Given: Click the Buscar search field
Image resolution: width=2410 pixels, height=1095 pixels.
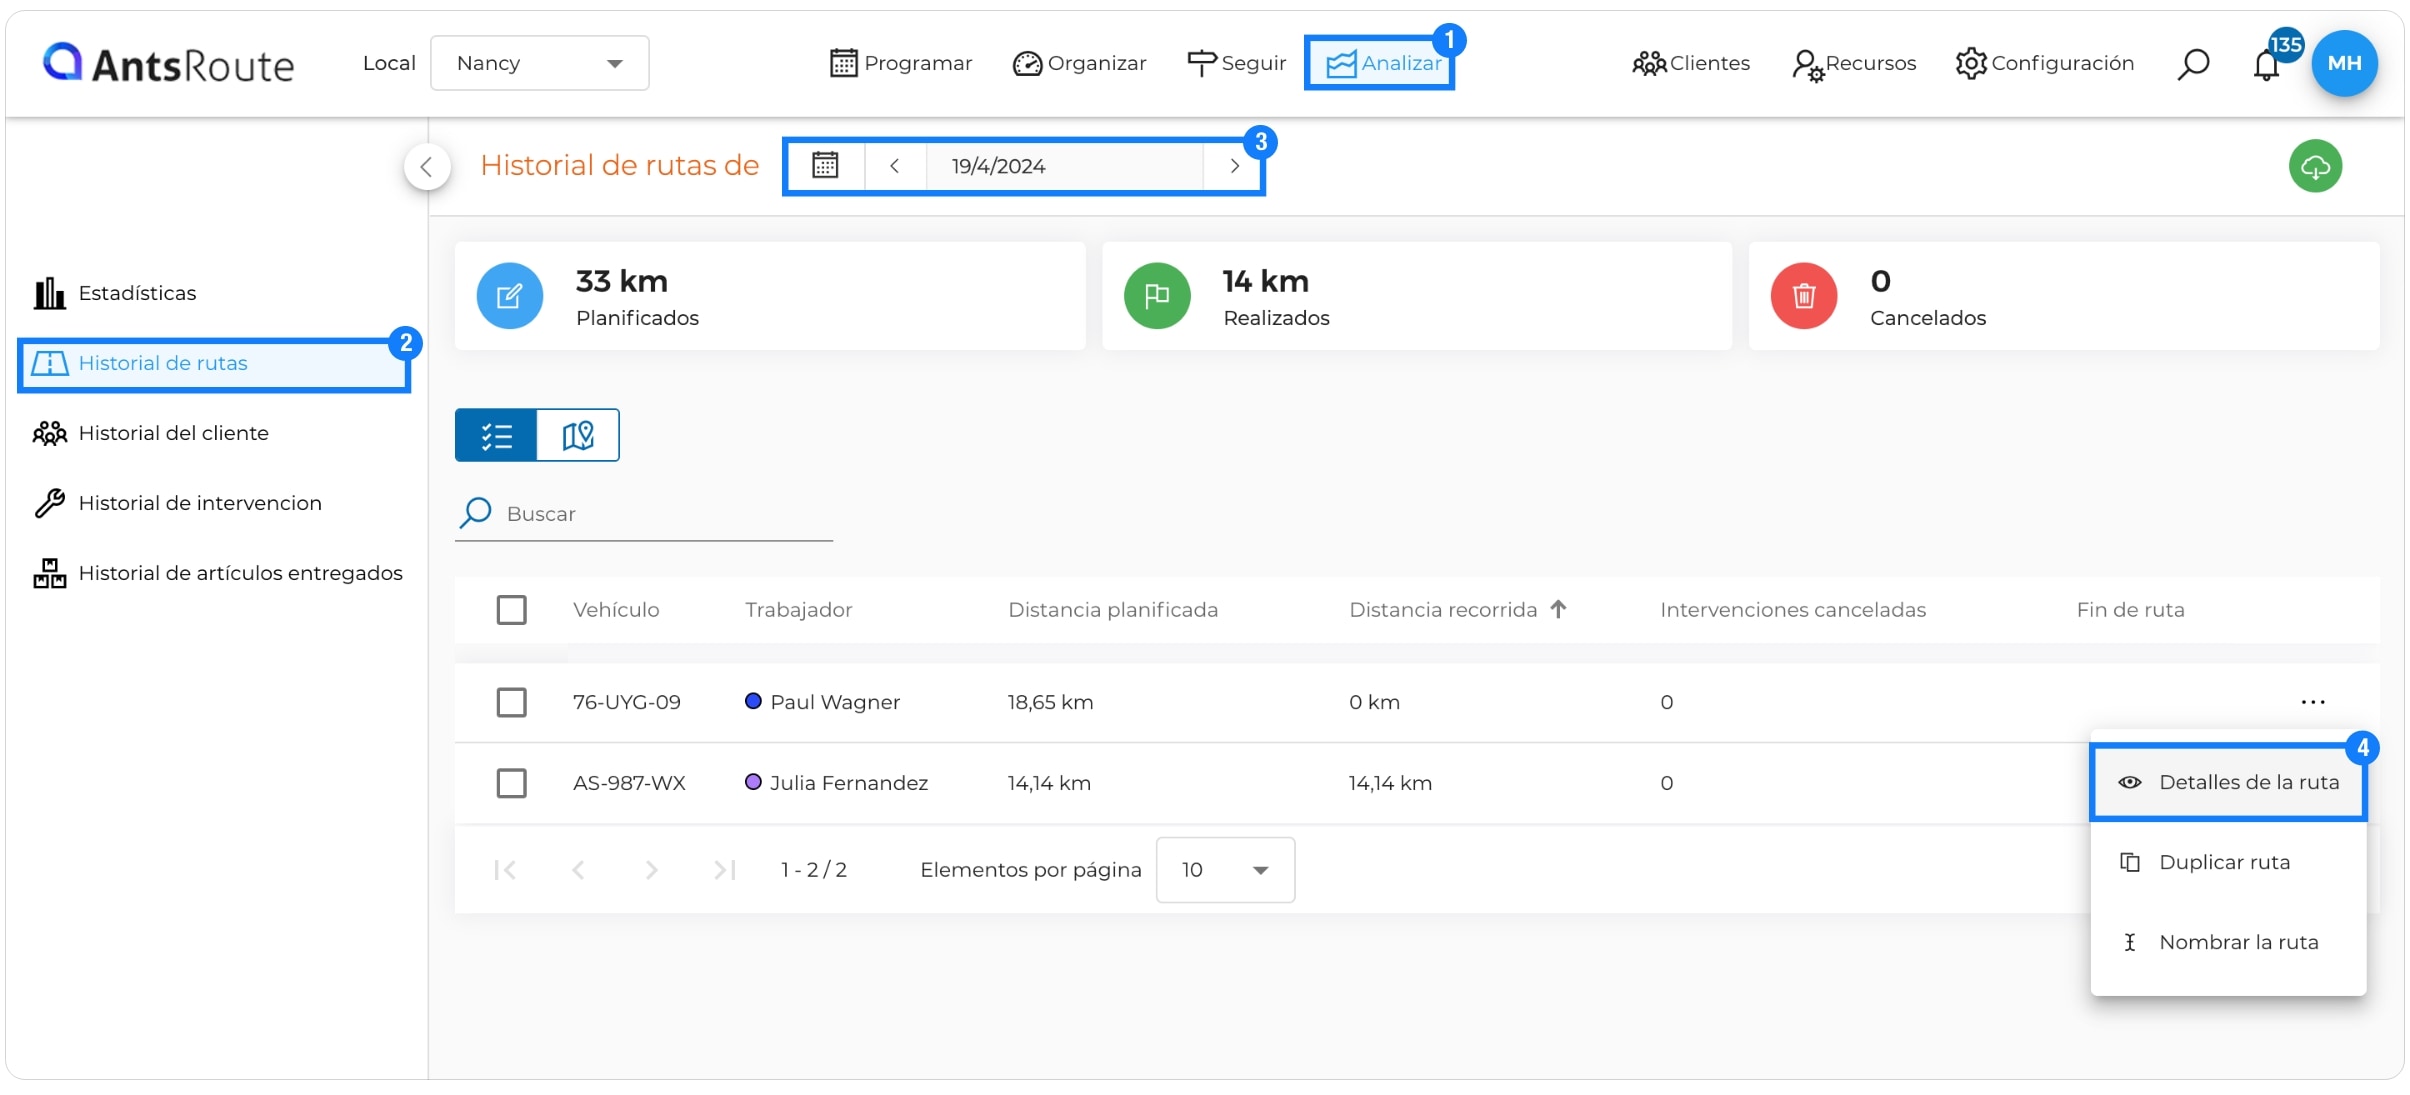Looking at the screenshot, I should click(644, 514).
